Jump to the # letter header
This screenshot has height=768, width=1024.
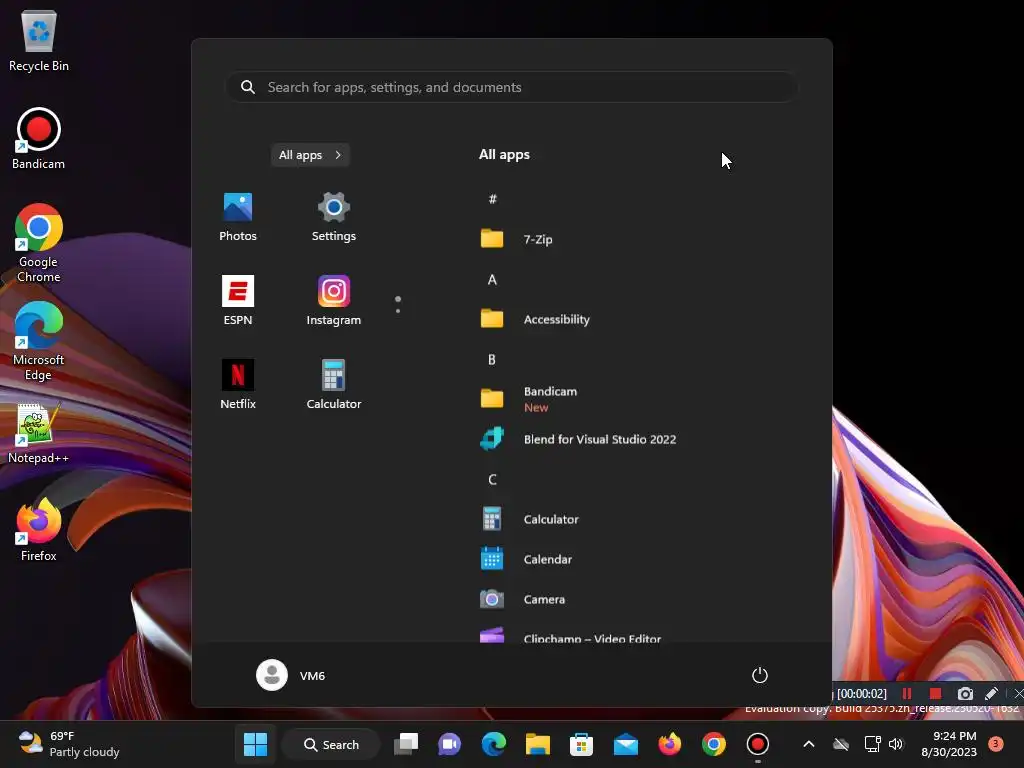[x=492, y=199]
